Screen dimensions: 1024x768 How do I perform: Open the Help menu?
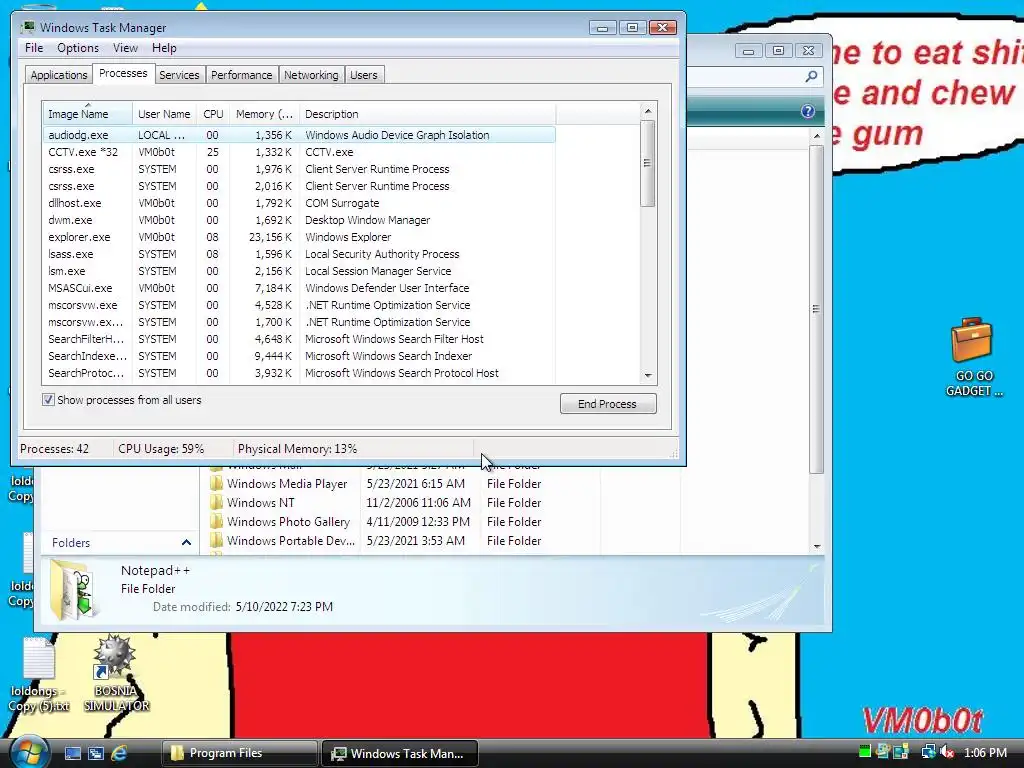click(164, 48)
